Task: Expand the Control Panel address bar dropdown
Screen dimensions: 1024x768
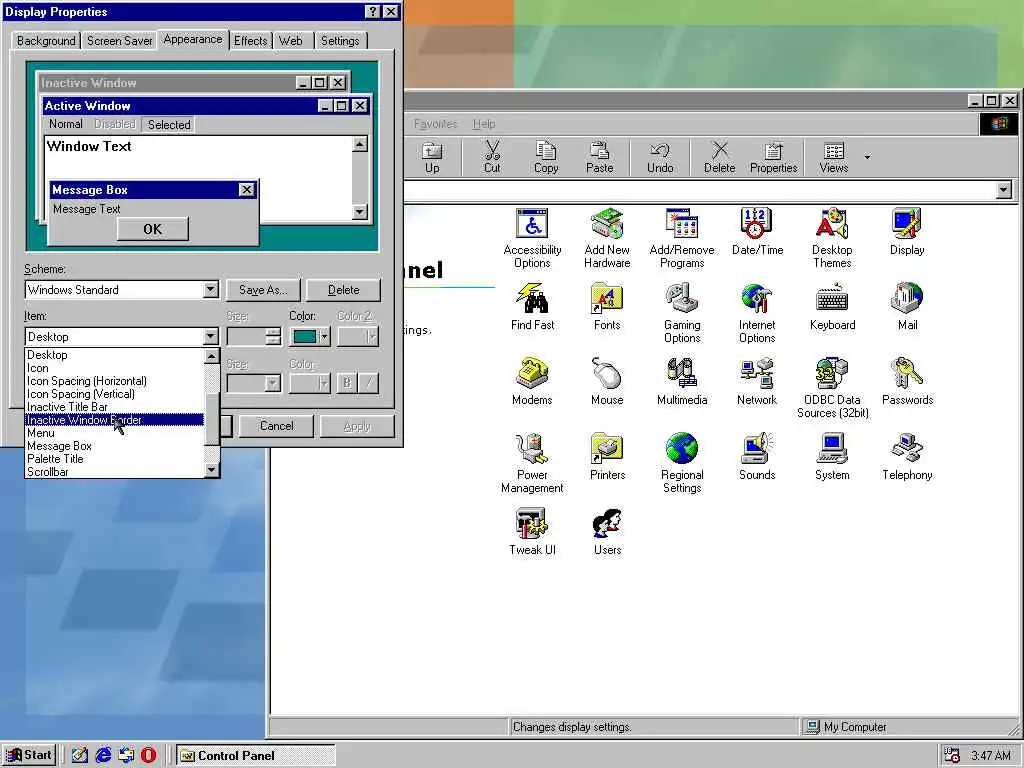Action: tap(1004, 190)
